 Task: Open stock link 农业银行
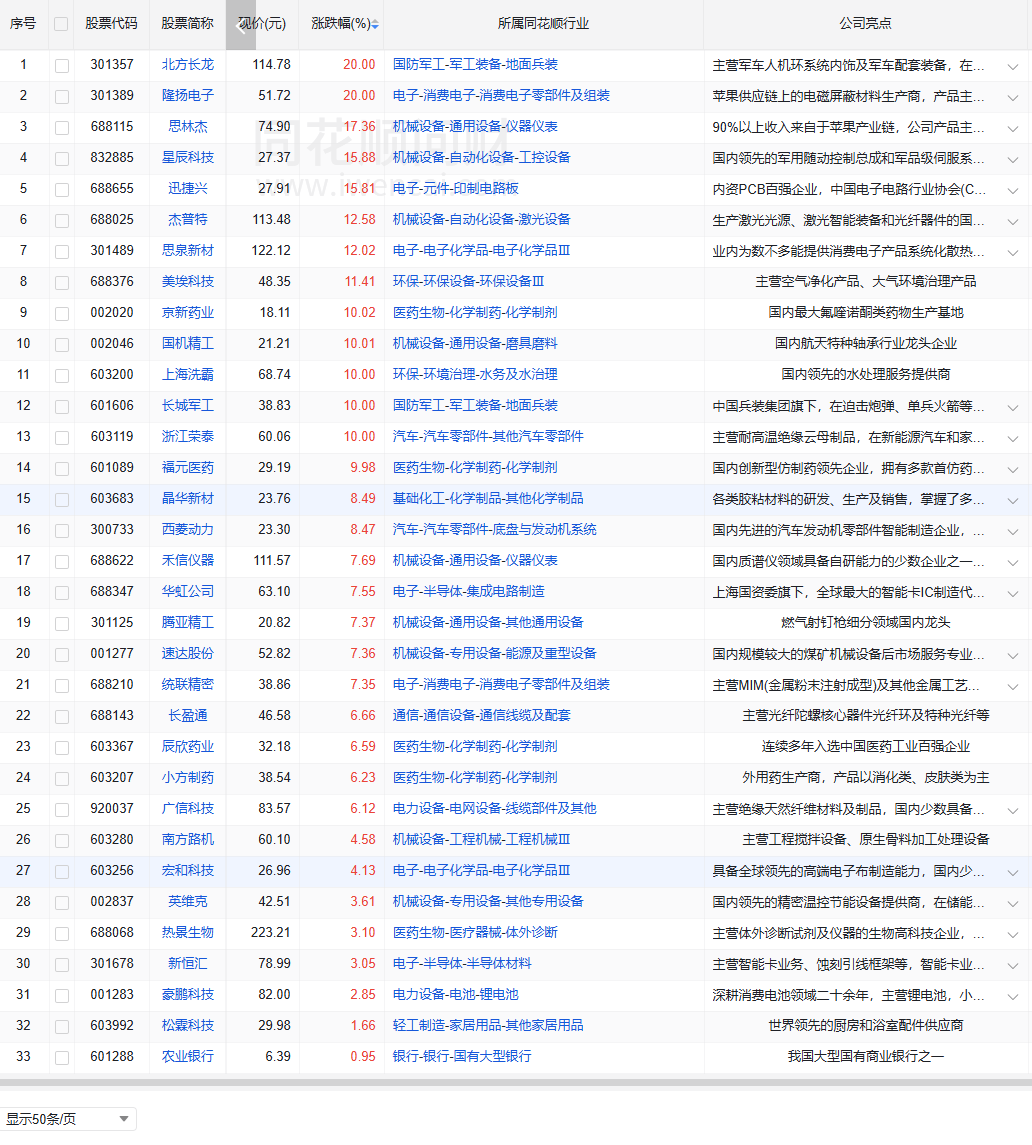pos(188,1057)
